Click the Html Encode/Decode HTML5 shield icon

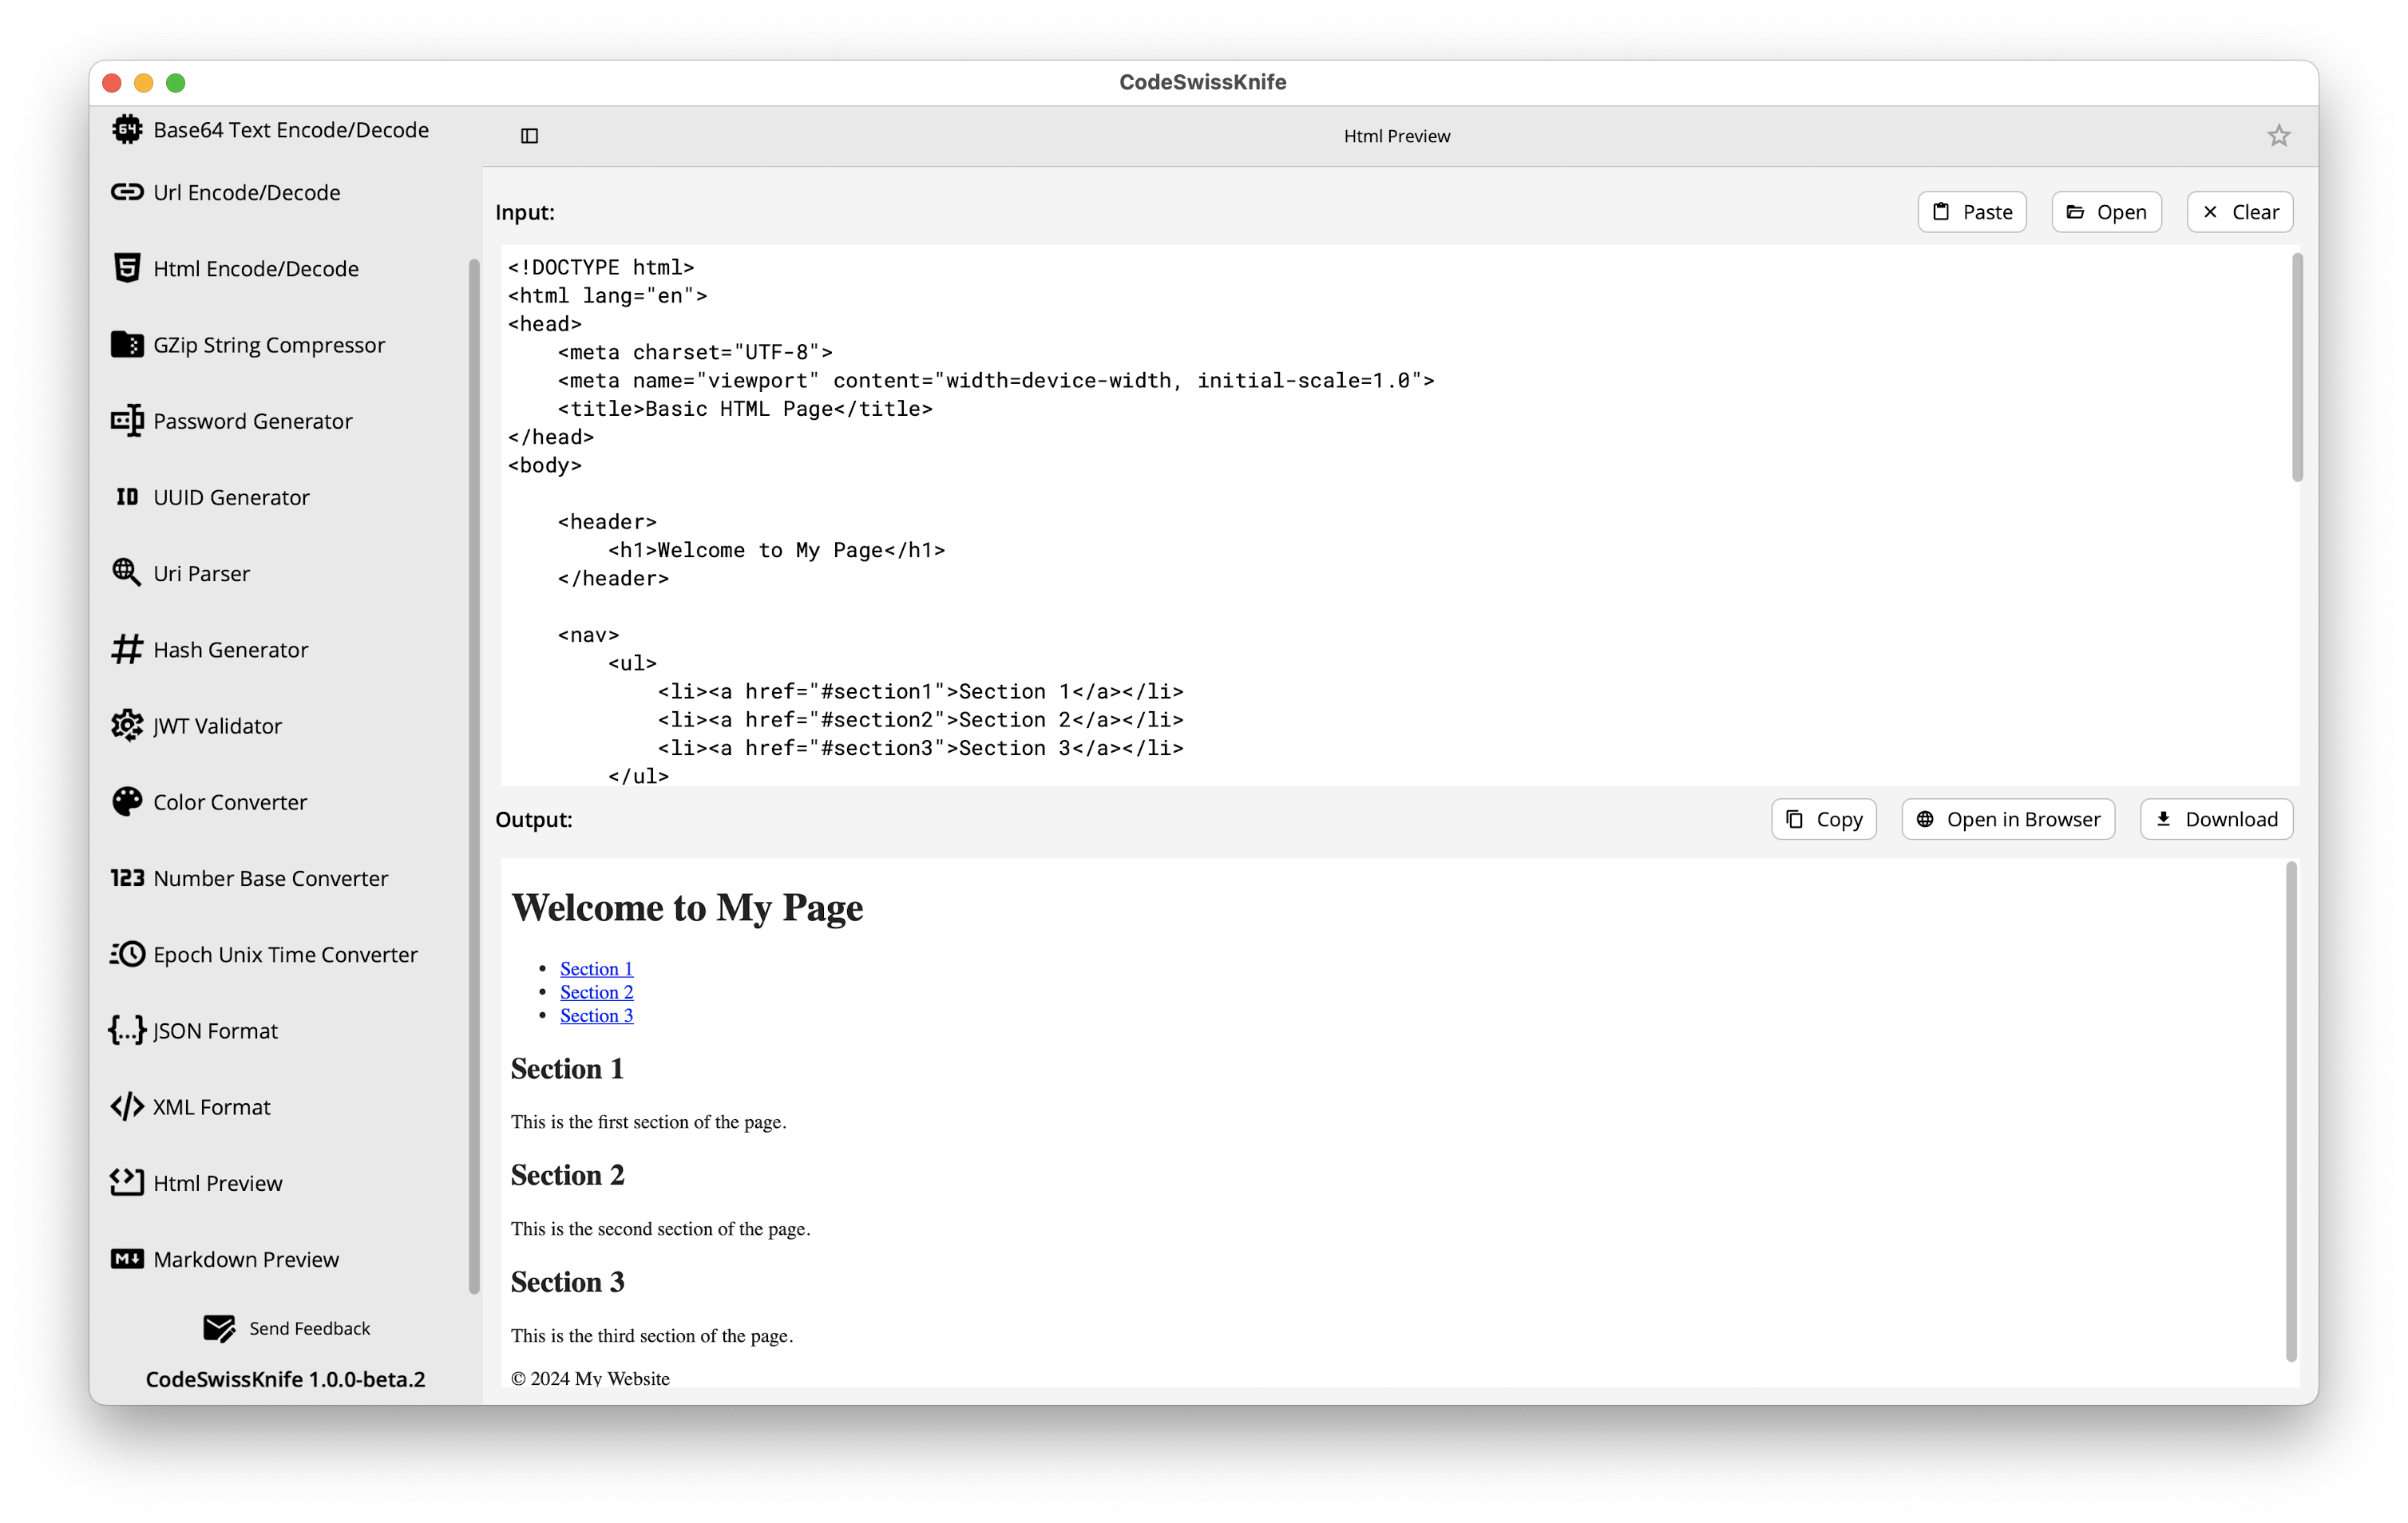click(127, 268)
